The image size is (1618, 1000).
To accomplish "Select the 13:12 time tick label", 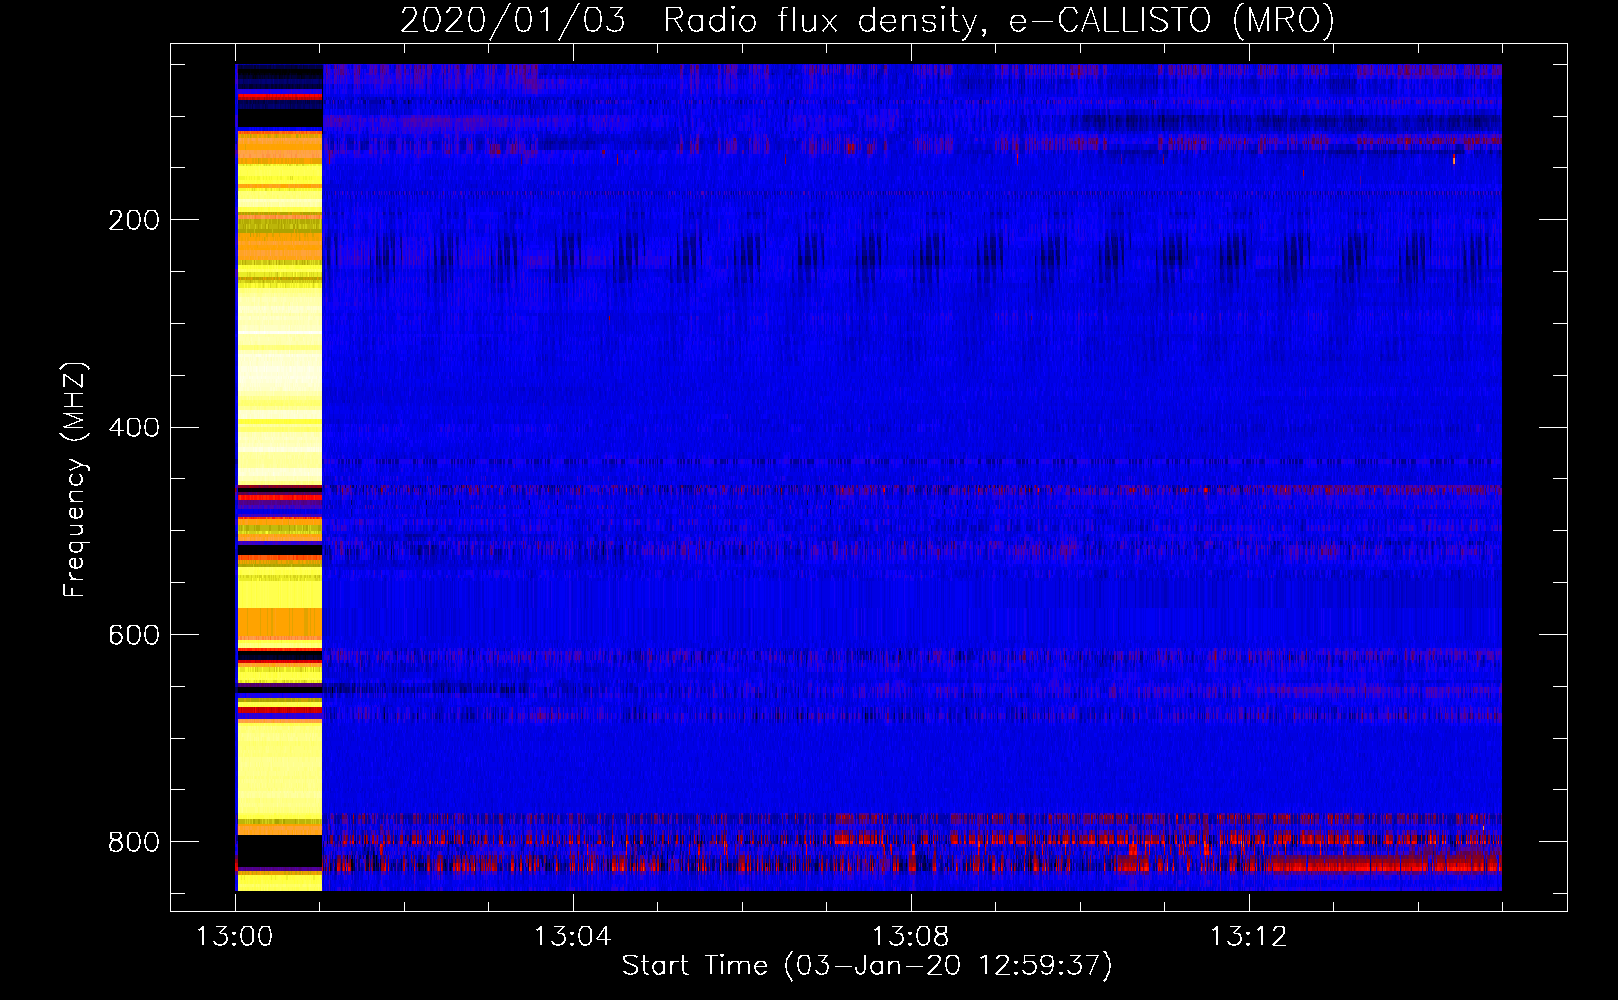I will pyautogui.click(x=1248, y=937).
